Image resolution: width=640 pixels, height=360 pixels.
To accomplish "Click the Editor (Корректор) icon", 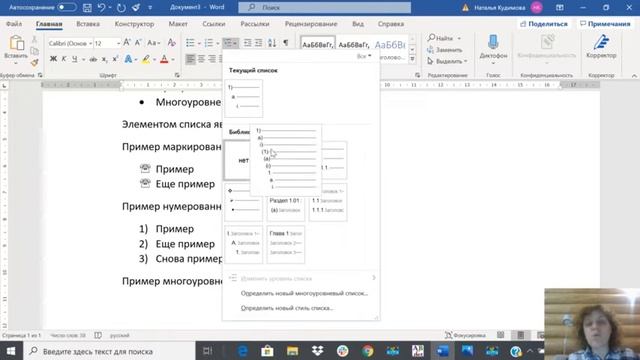I will [601, 42].
